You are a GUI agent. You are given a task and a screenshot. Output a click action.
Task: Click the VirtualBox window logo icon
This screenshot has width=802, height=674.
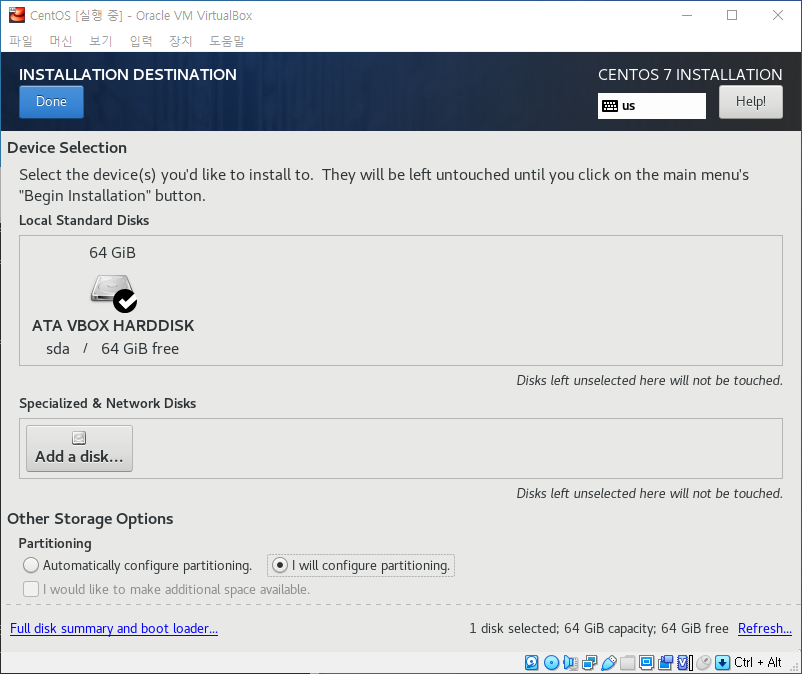tap(17, 15)
